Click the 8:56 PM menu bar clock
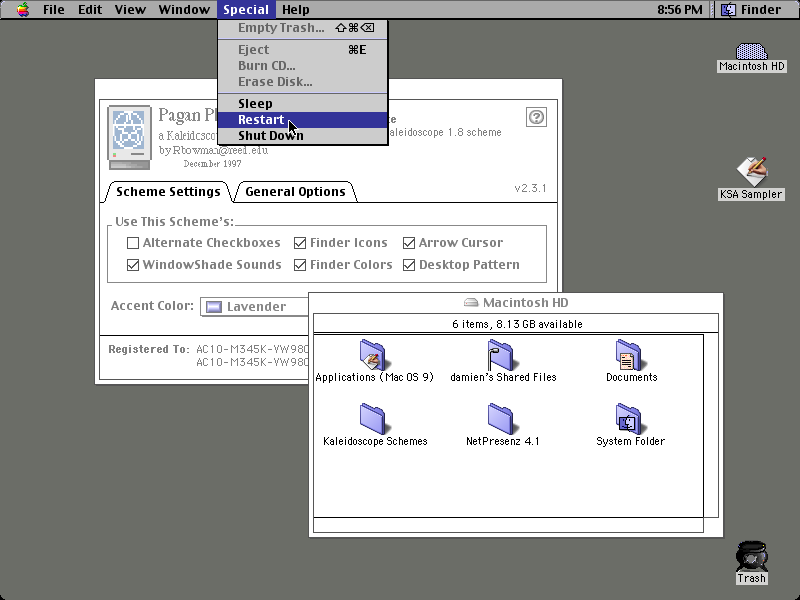This screenshot has height=600, width=800. click(x=680, y=9)
